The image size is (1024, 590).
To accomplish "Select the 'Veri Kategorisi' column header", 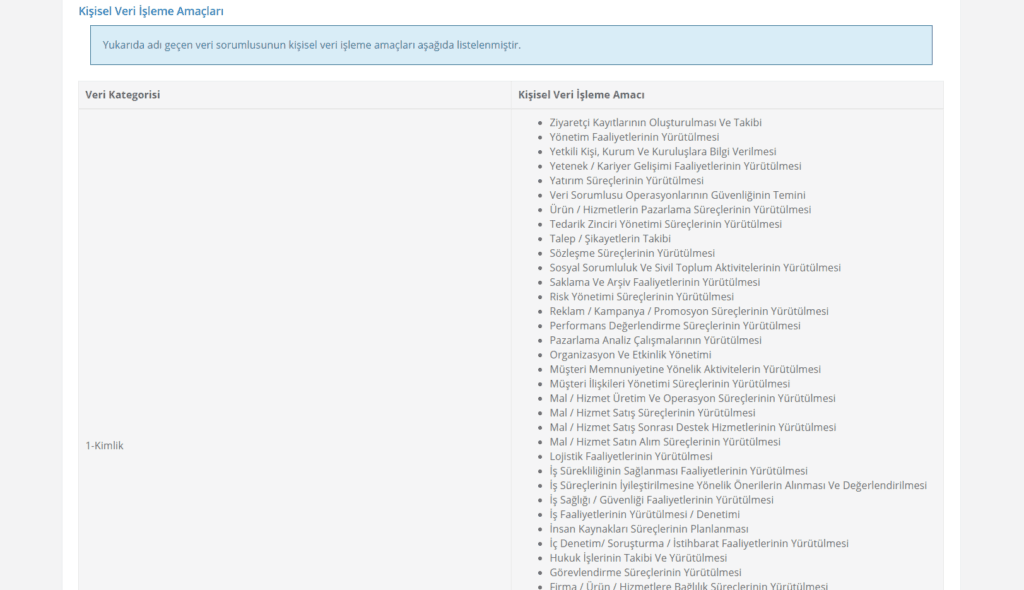I will [x=123, y=95].
